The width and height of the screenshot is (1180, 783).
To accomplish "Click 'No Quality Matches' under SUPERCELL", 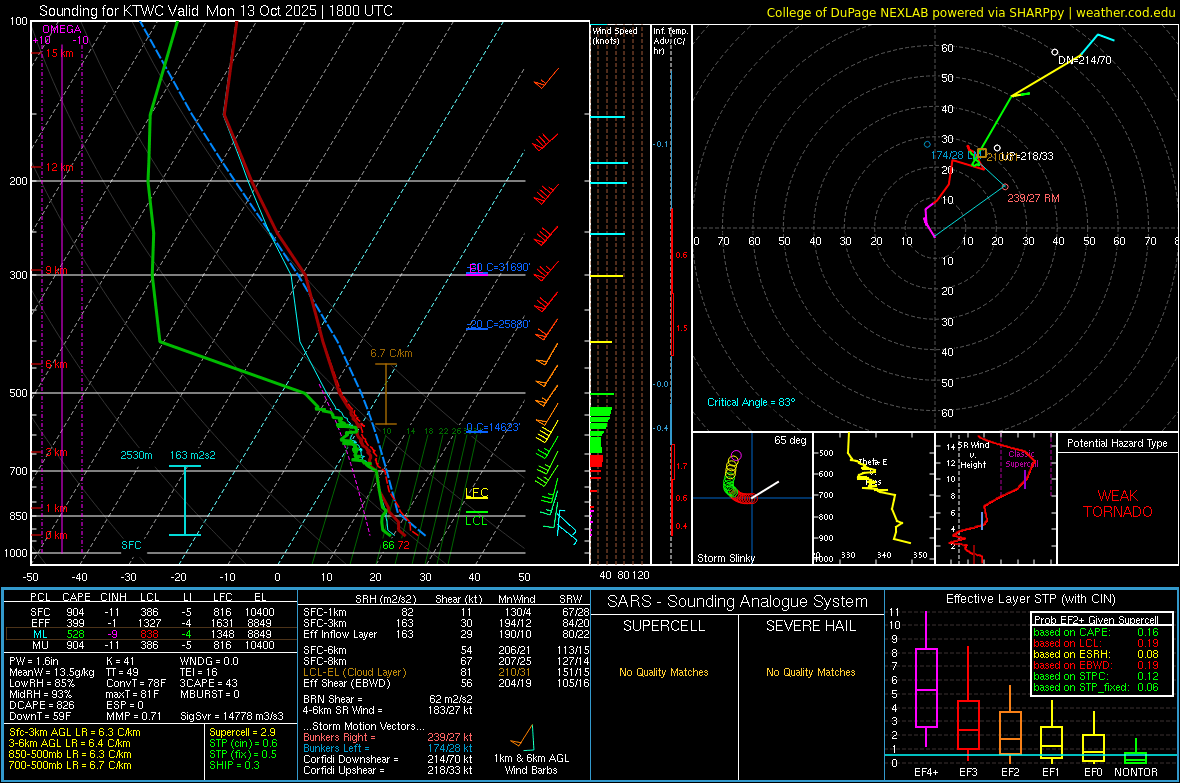I will [x=664, y=672].
